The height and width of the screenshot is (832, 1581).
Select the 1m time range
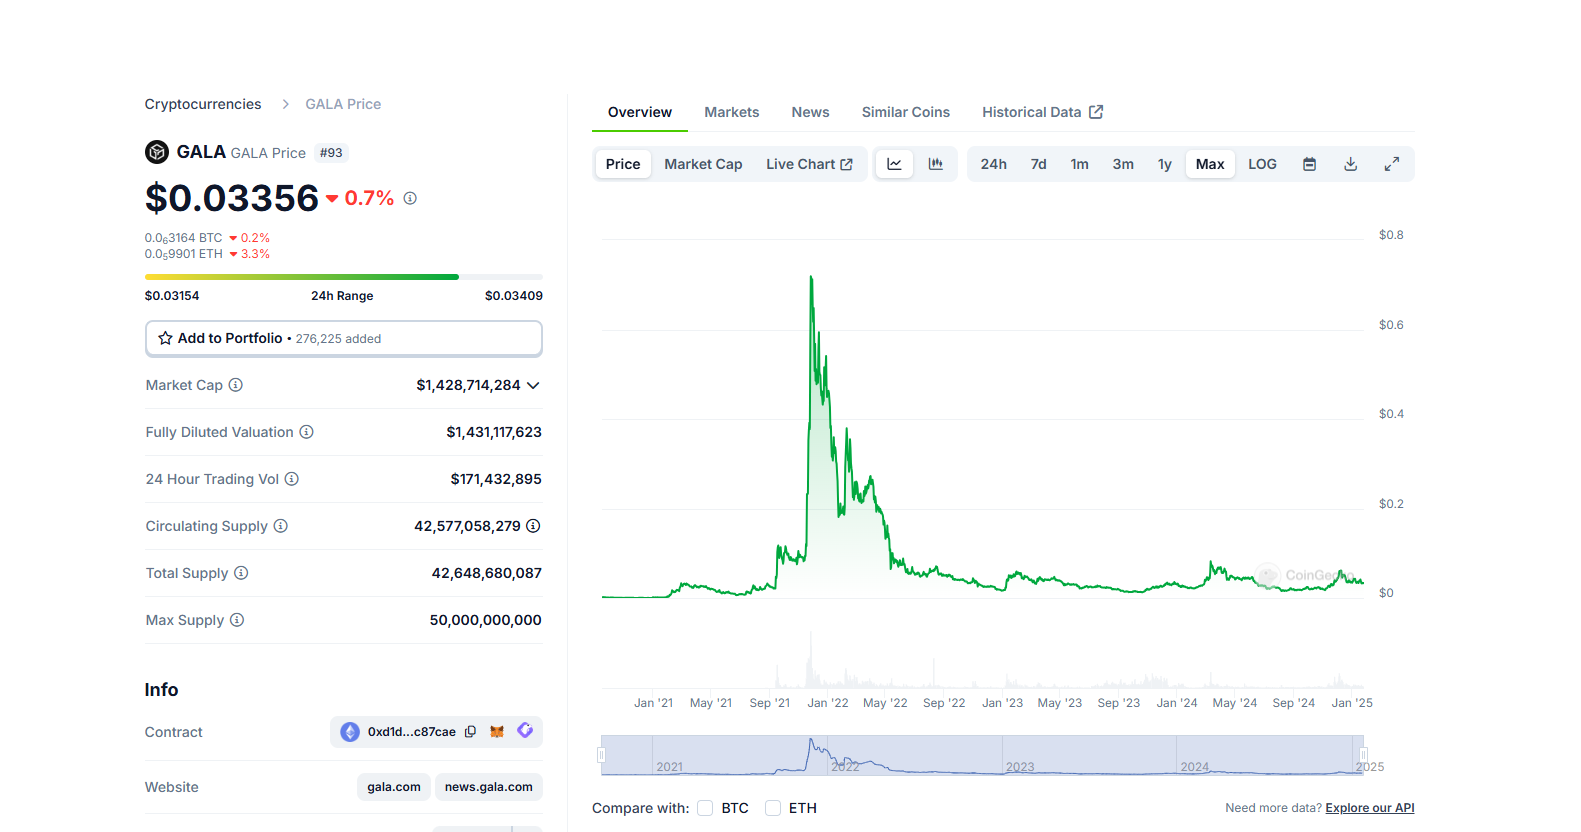pos(1080,164)
